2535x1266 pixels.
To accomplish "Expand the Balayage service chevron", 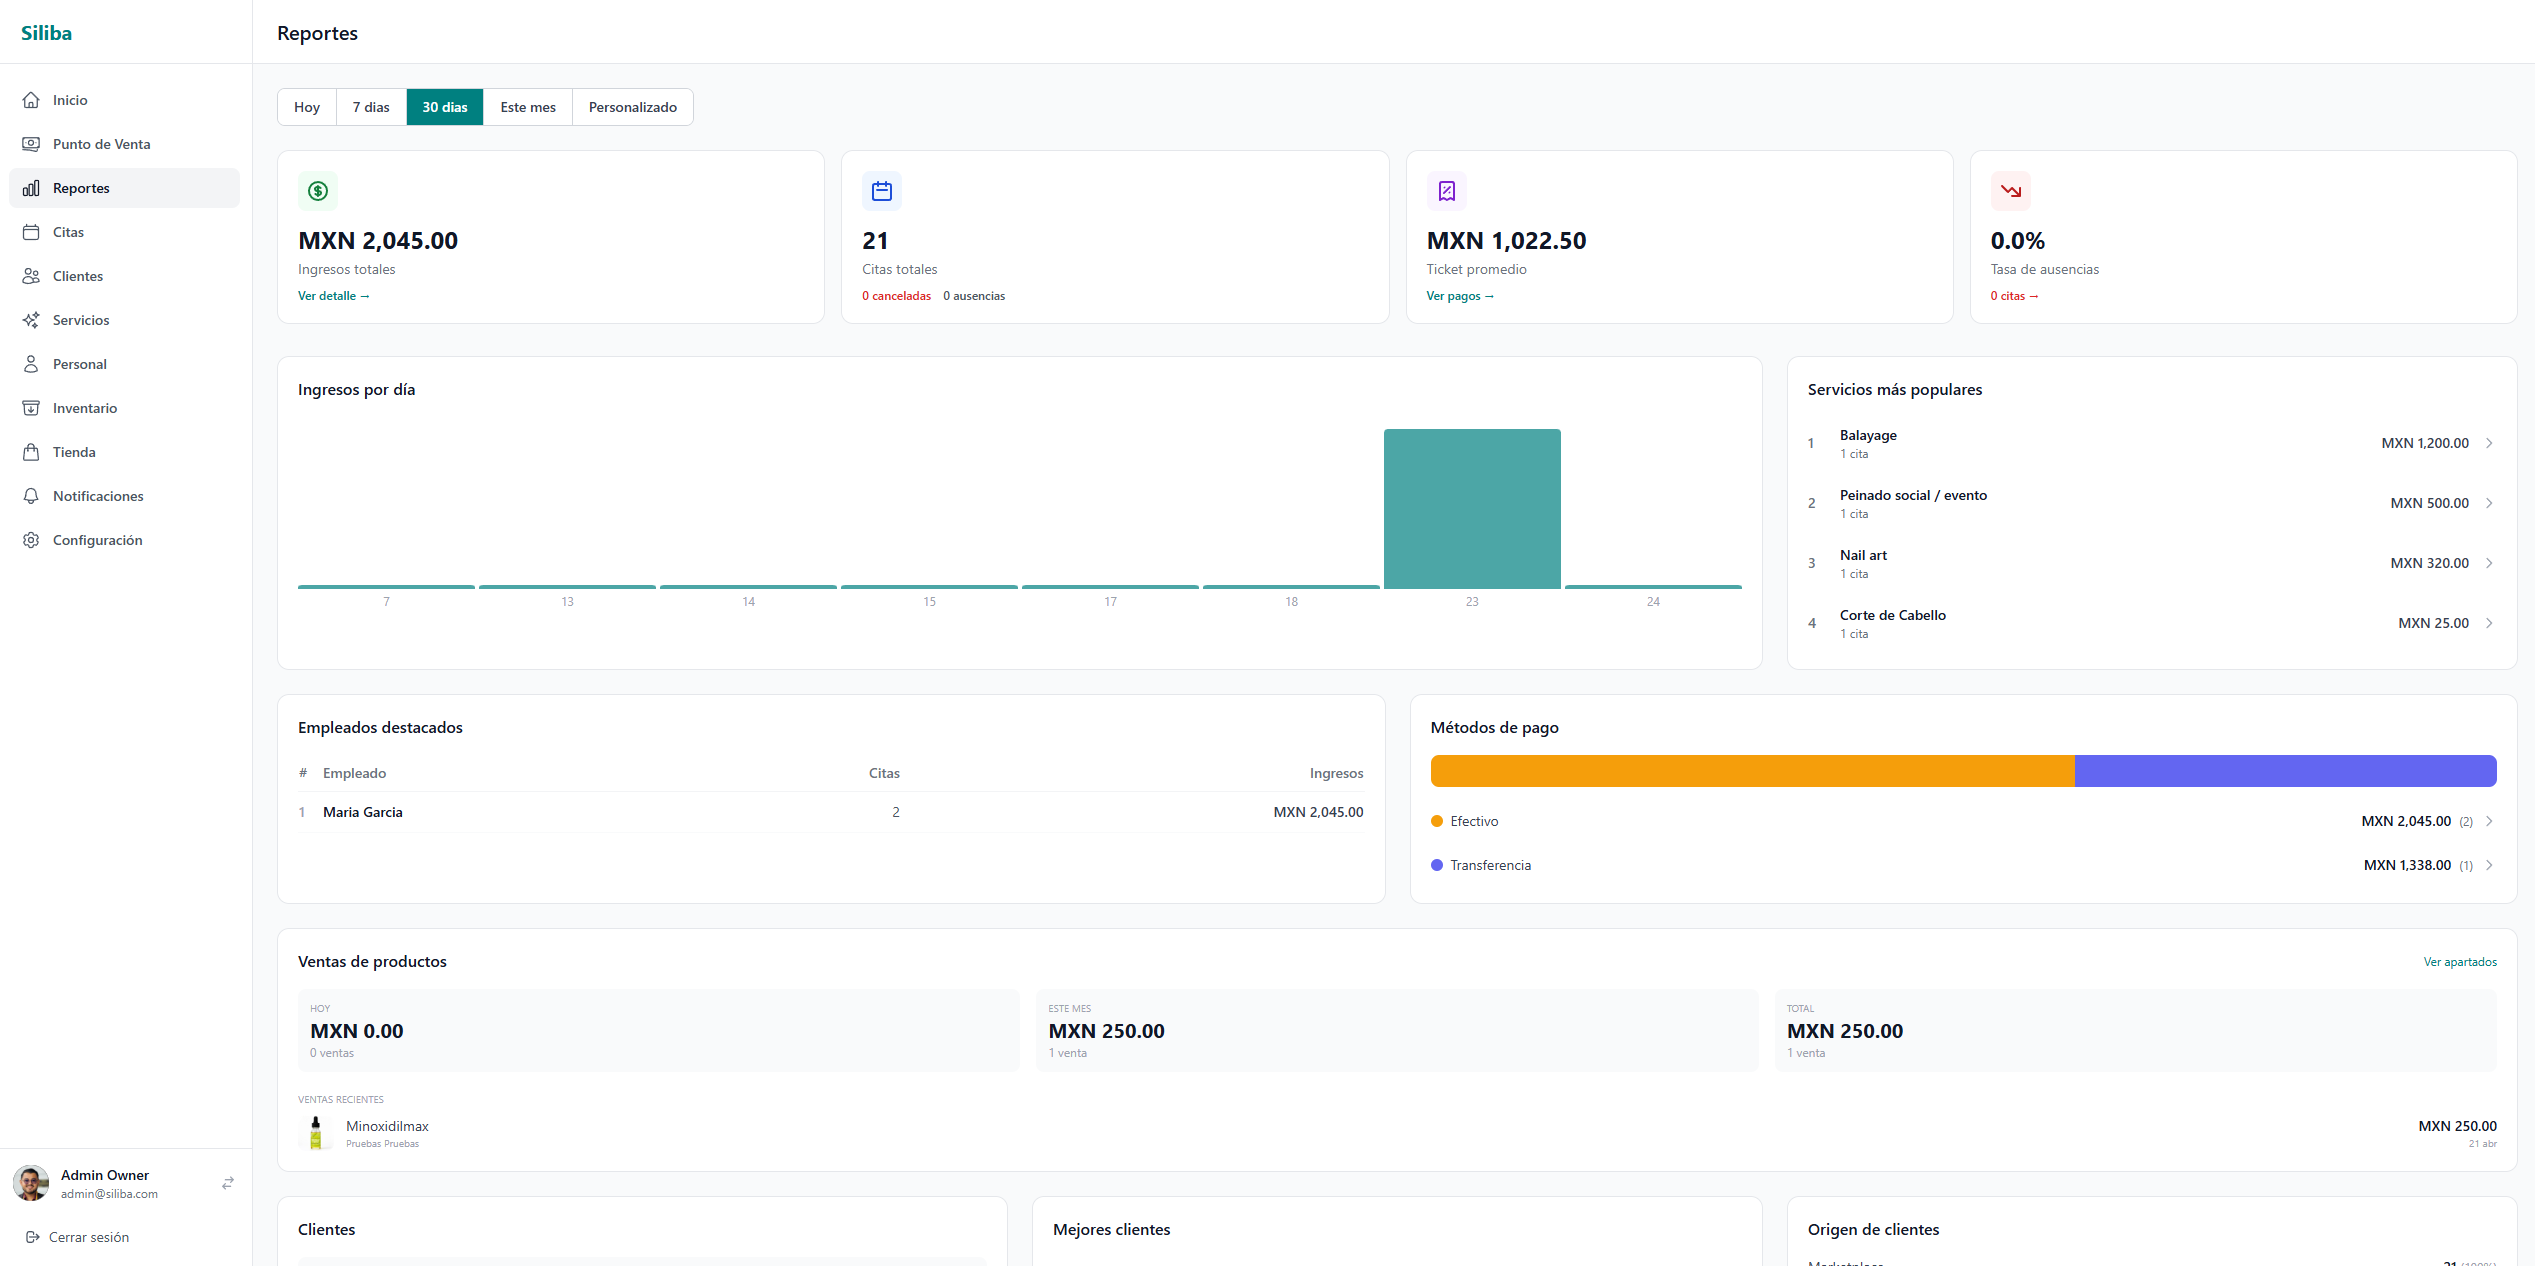I will click(2489, 443).
